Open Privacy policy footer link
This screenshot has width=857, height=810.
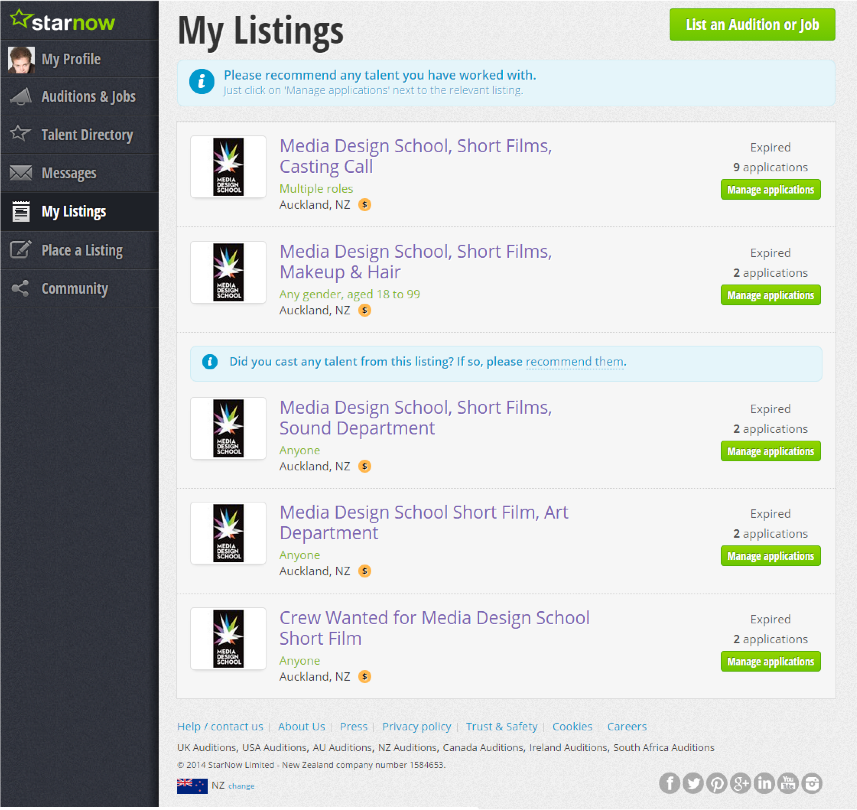point(416,726)
